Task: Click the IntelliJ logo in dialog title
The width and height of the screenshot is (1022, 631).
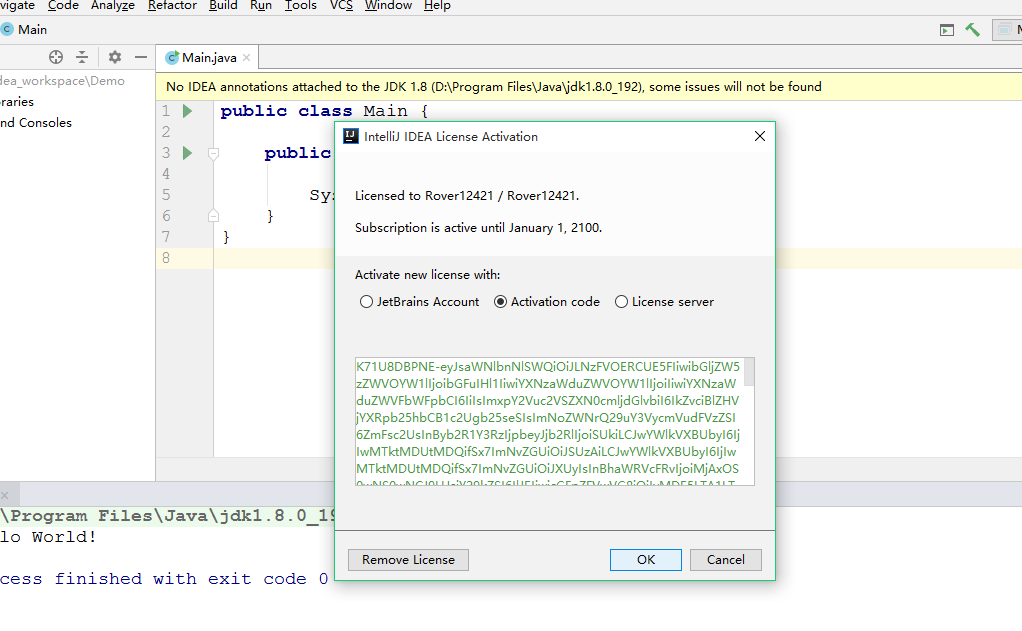Action: (x=351, y=136)
